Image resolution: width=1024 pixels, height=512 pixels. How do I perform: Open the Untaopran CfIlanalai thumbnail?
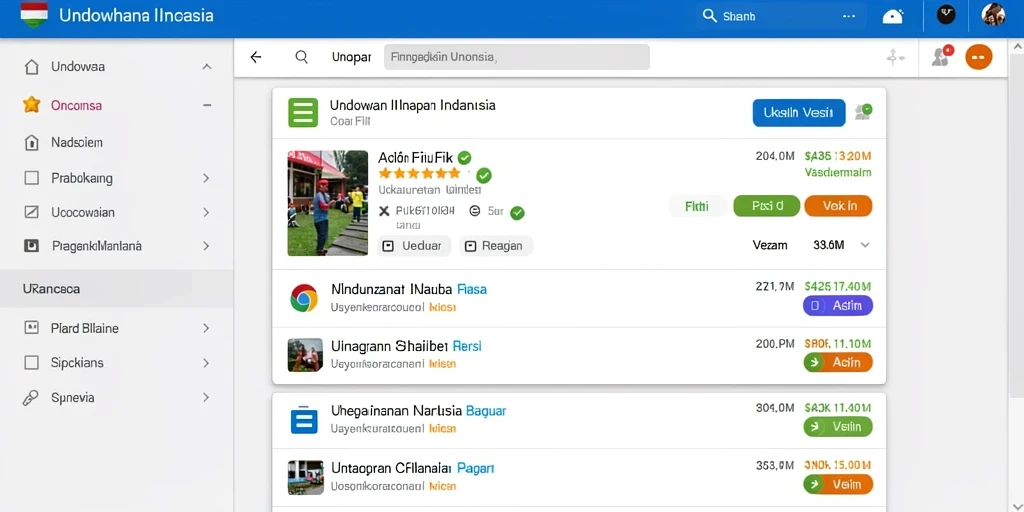coord(306,477)
